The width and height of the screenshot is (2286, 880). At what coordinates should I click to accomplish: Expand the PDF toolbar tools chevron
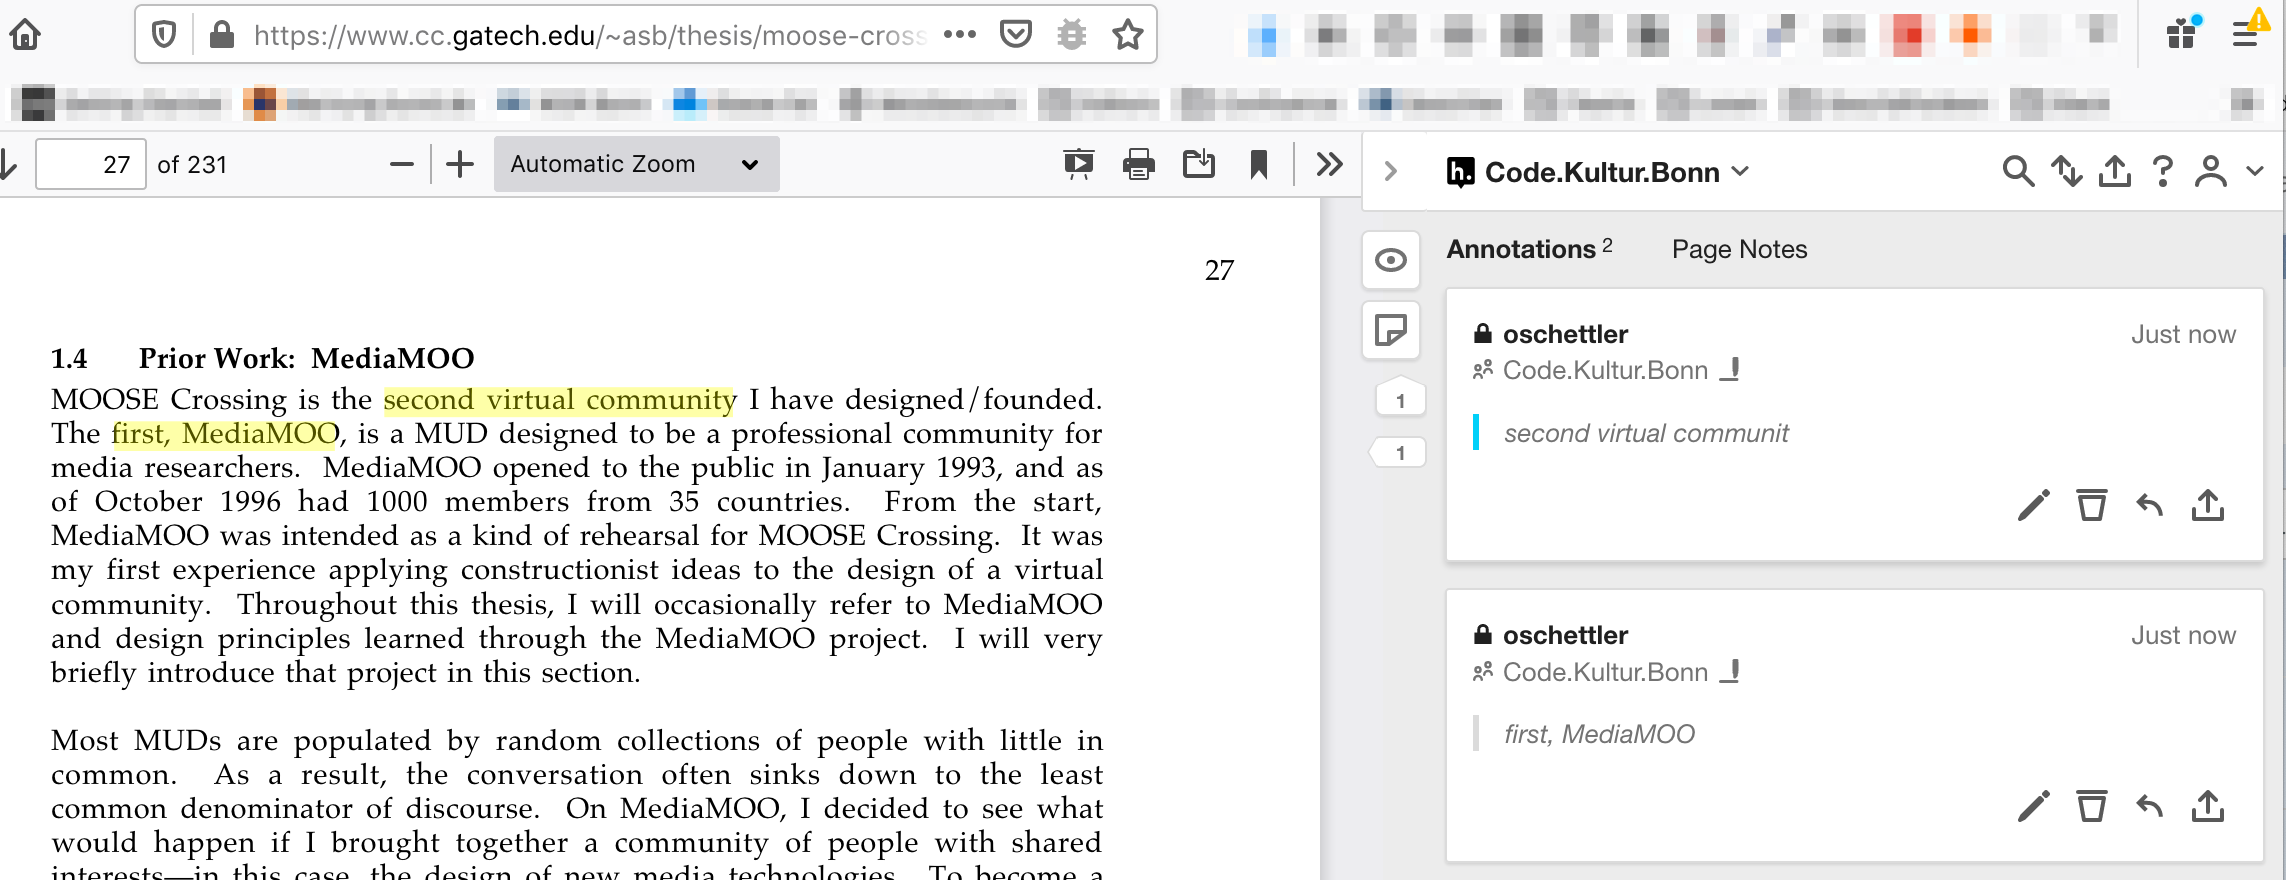[1329, 164]
